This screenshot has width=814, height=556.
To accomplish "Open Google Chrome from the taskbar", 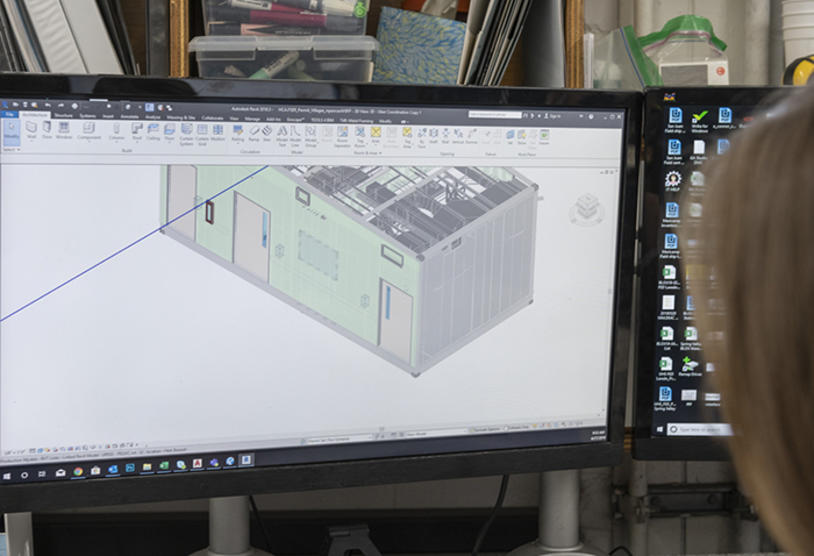I will [x=78, y=471].
